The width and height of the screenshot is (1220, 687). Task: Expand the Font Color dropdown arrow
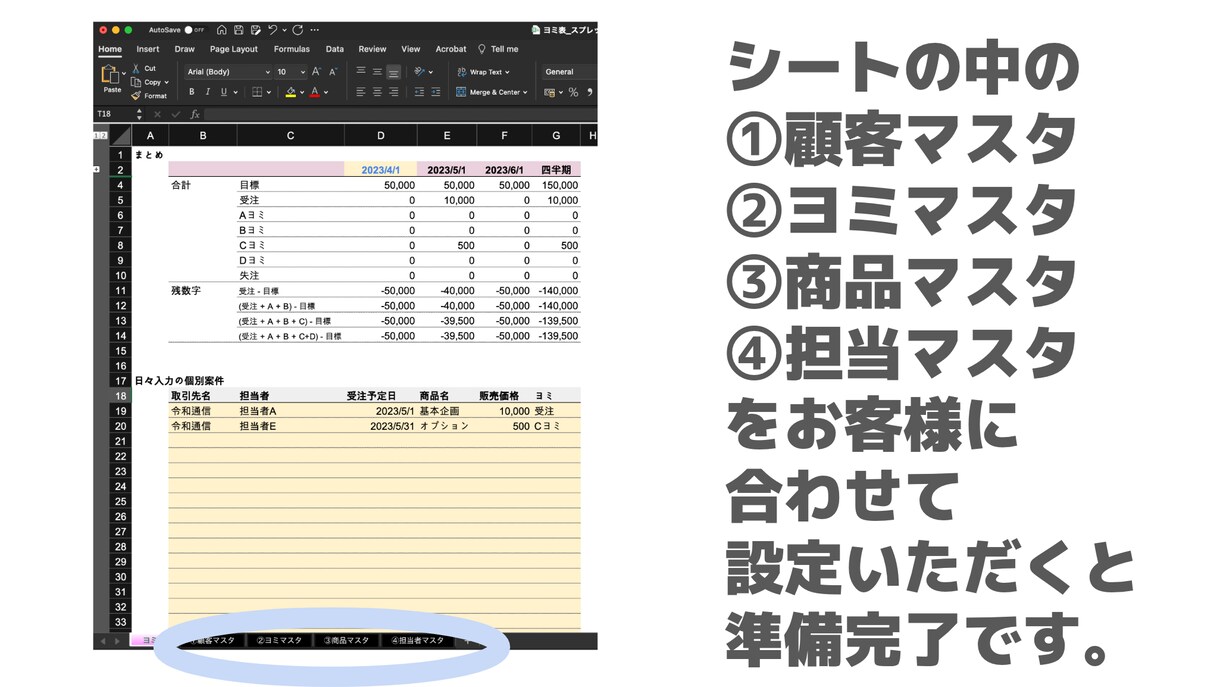[326, 93]
